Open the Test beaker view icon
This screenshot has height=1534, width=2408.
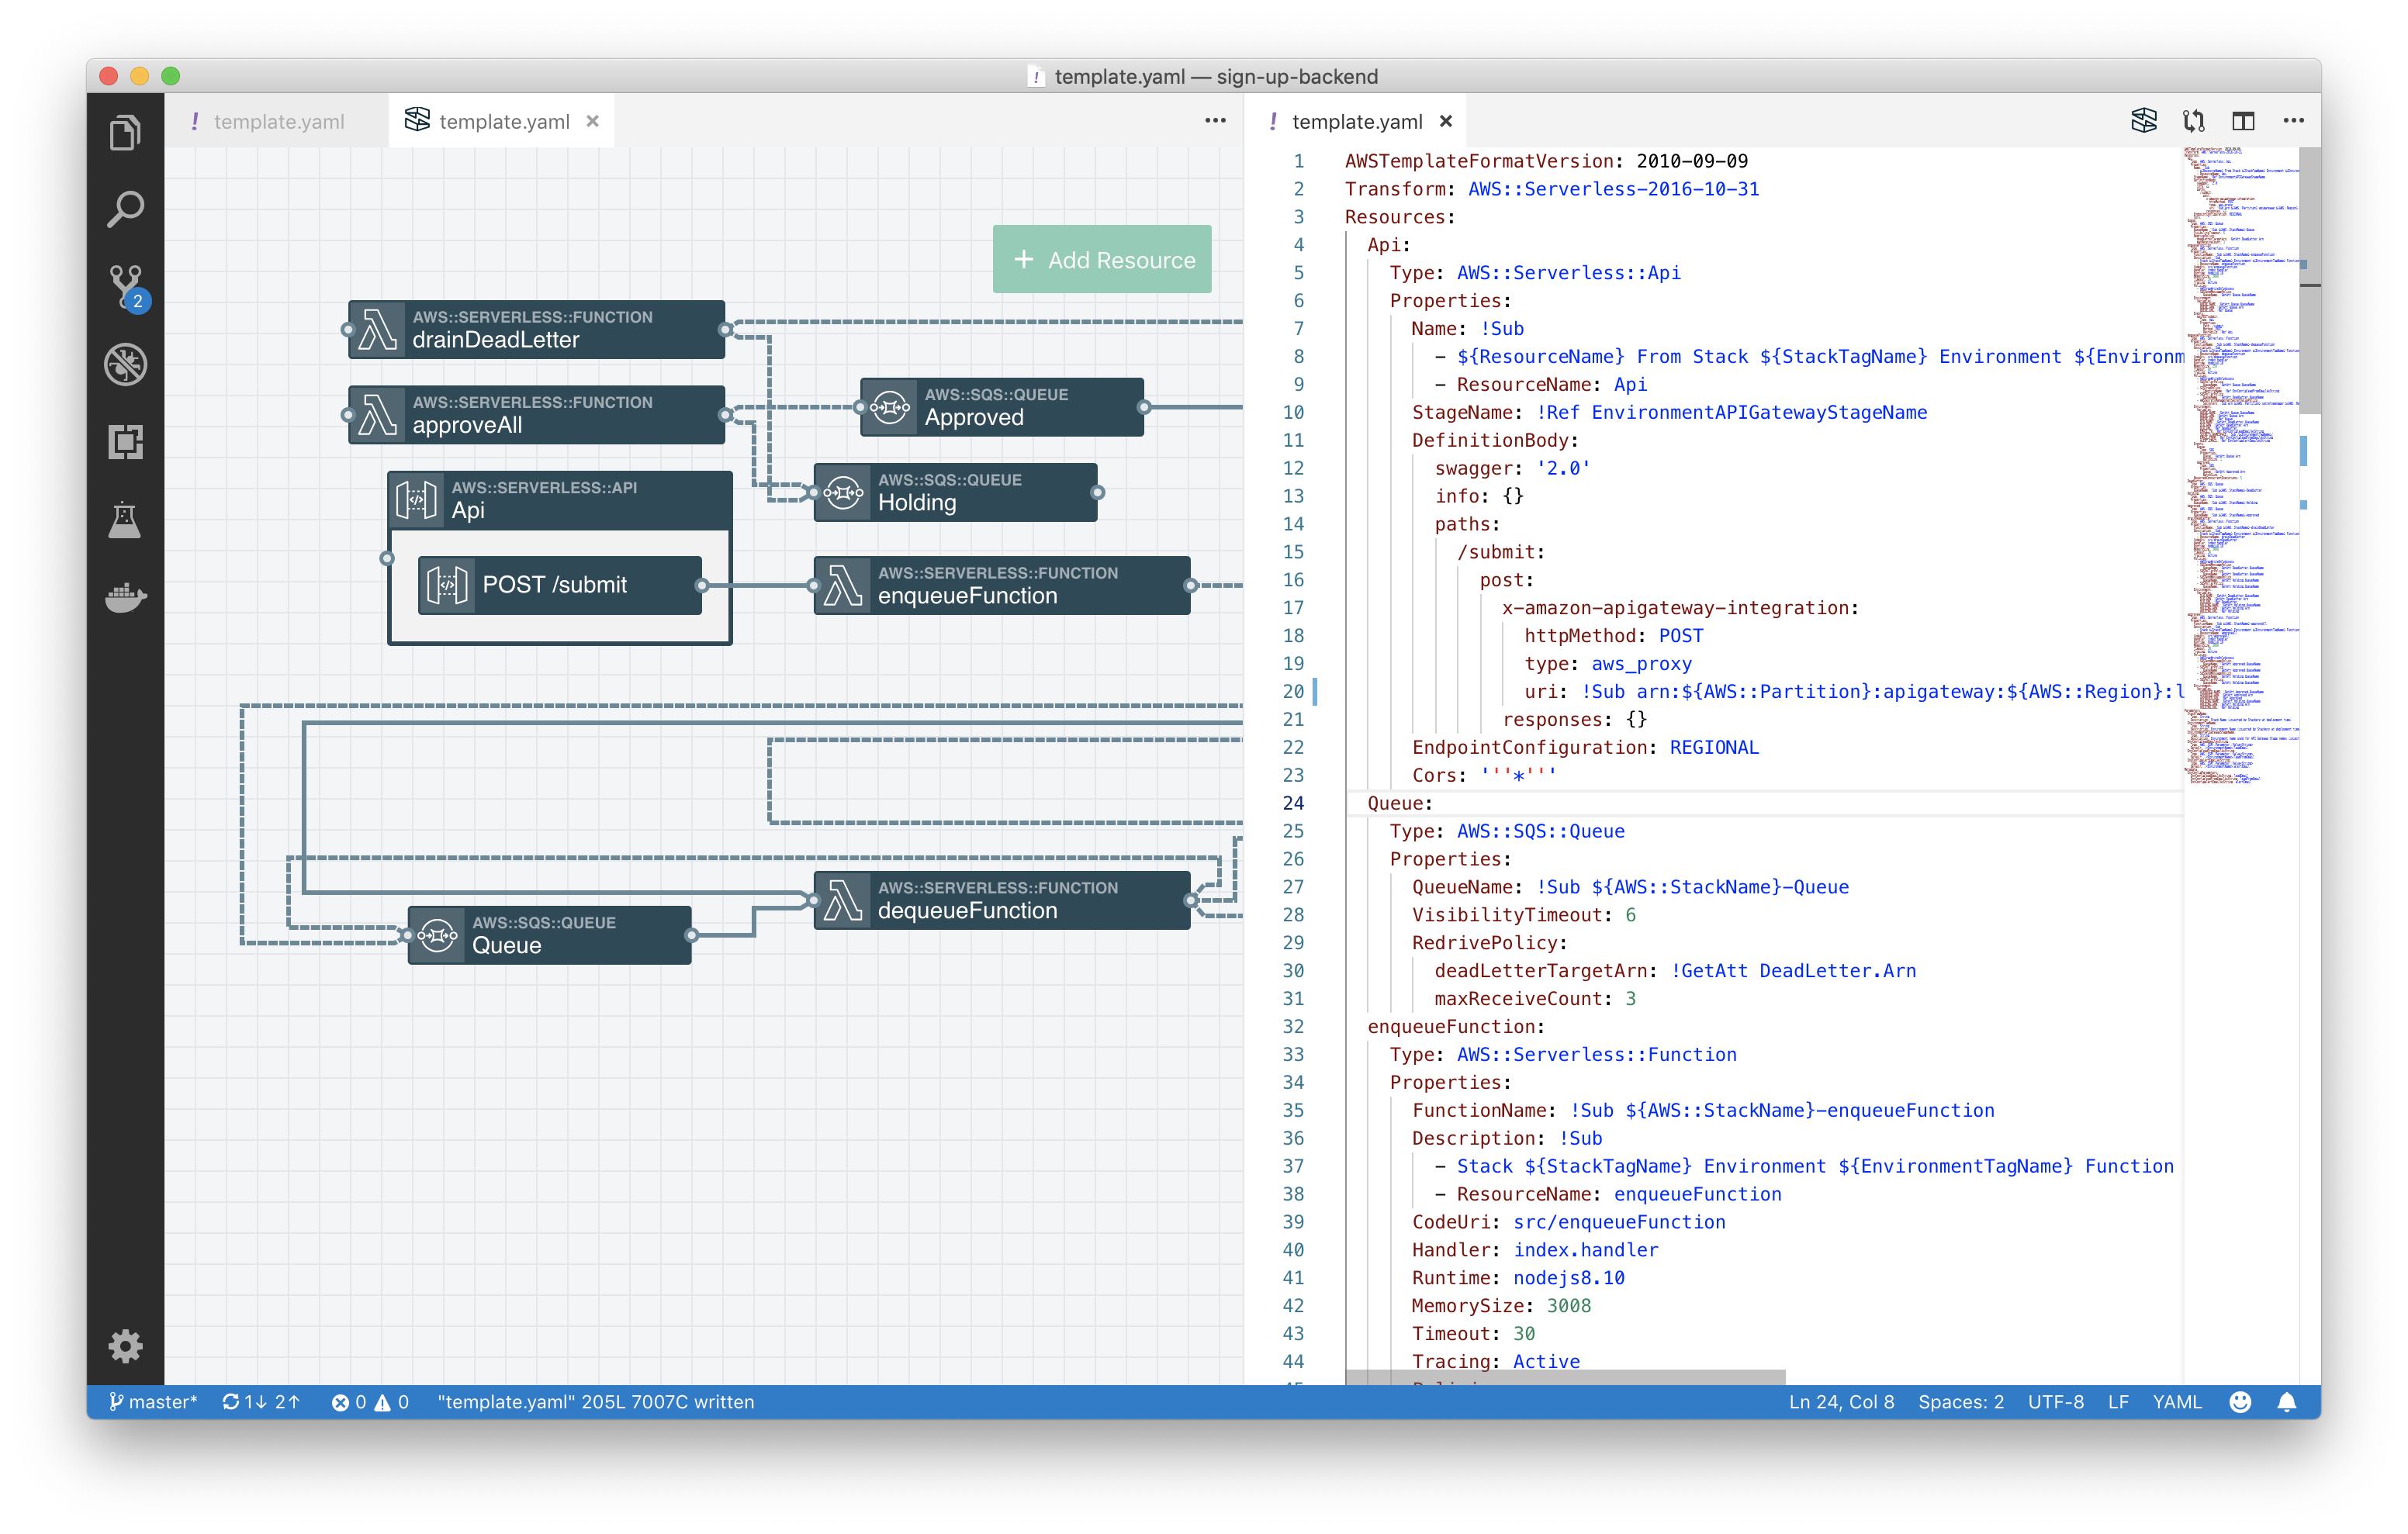click(x=125, y=520)
